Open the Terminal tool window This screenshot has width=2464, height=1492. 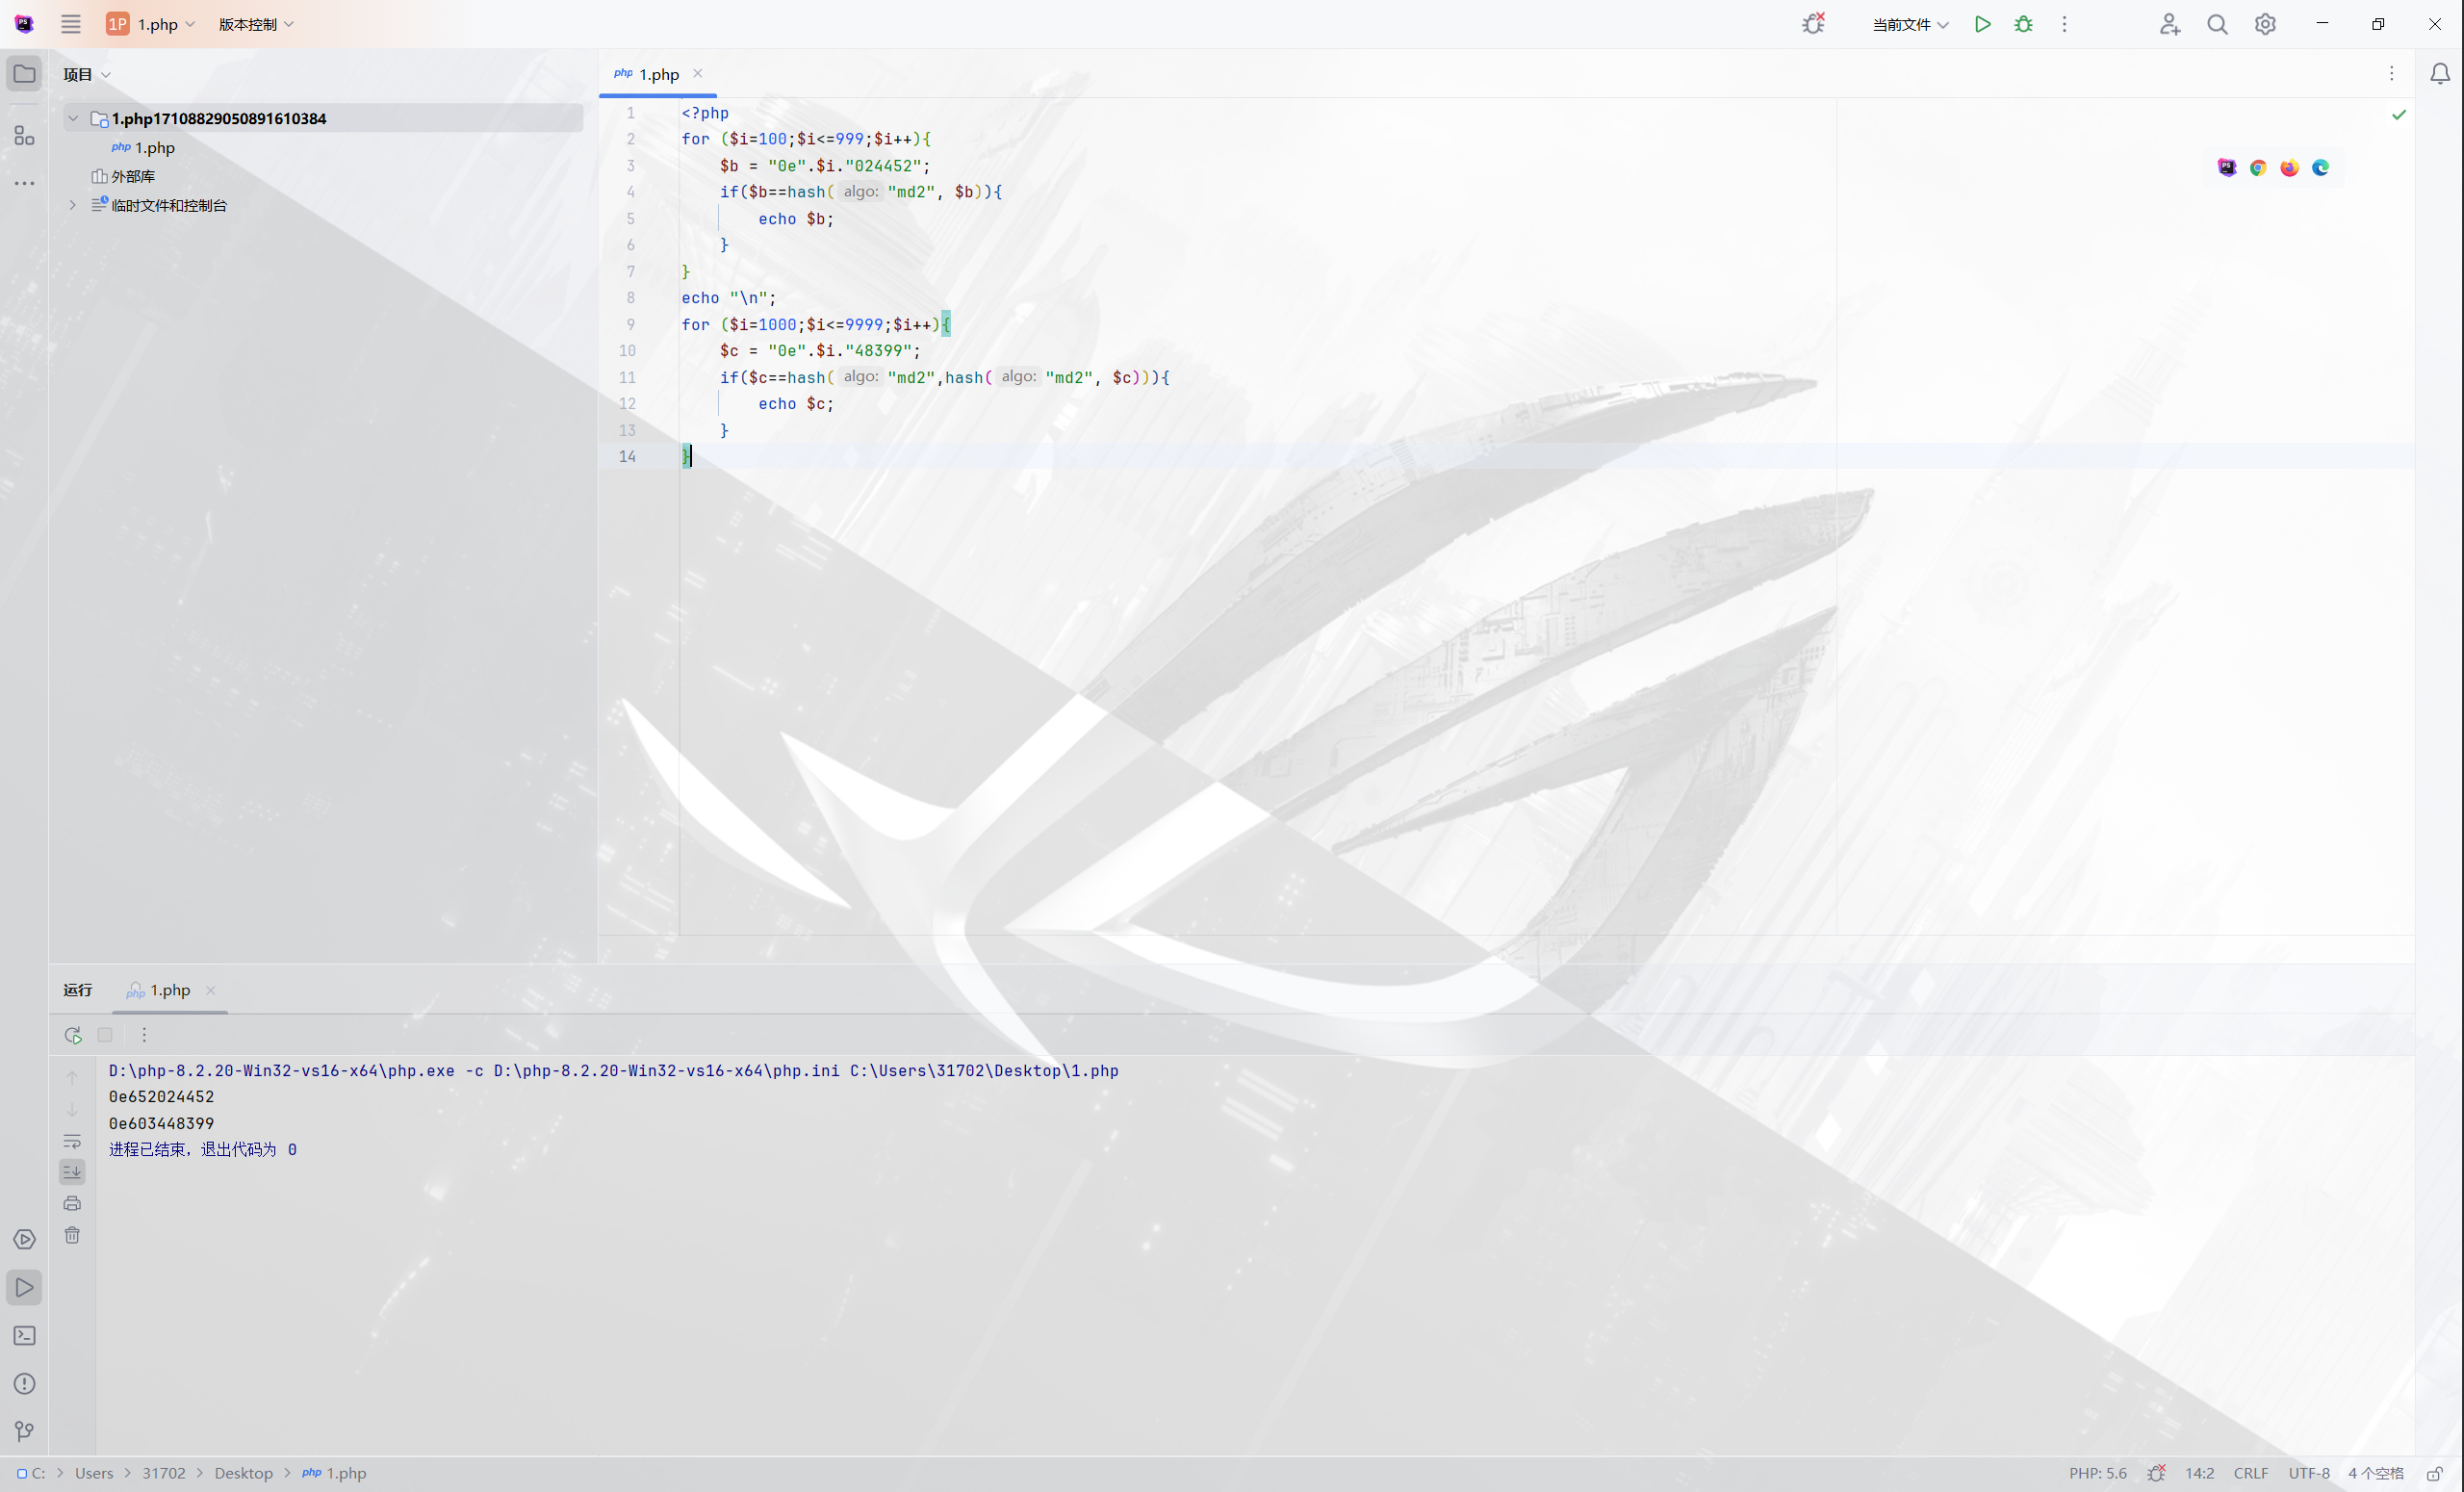[x=24, y=1335]
